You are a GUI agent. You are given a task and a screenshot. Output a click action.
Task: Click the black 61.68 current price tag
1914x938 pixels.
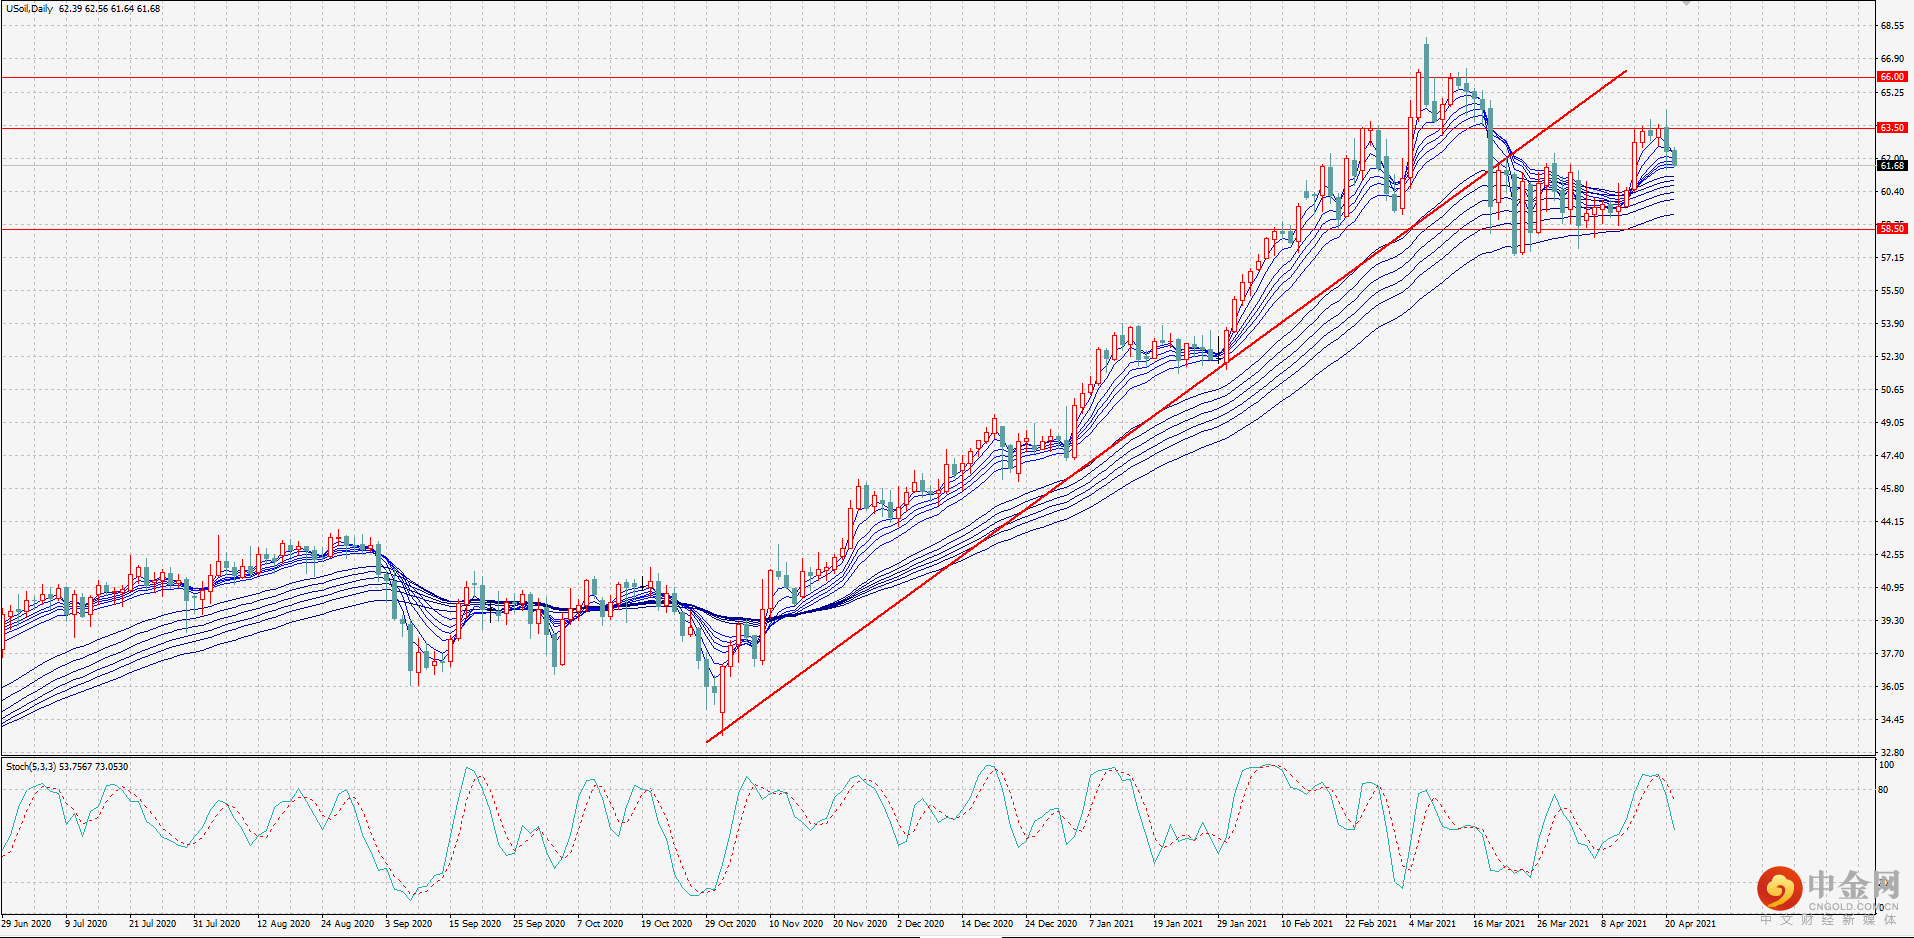pyautogui.click(x=1892, y=166)
